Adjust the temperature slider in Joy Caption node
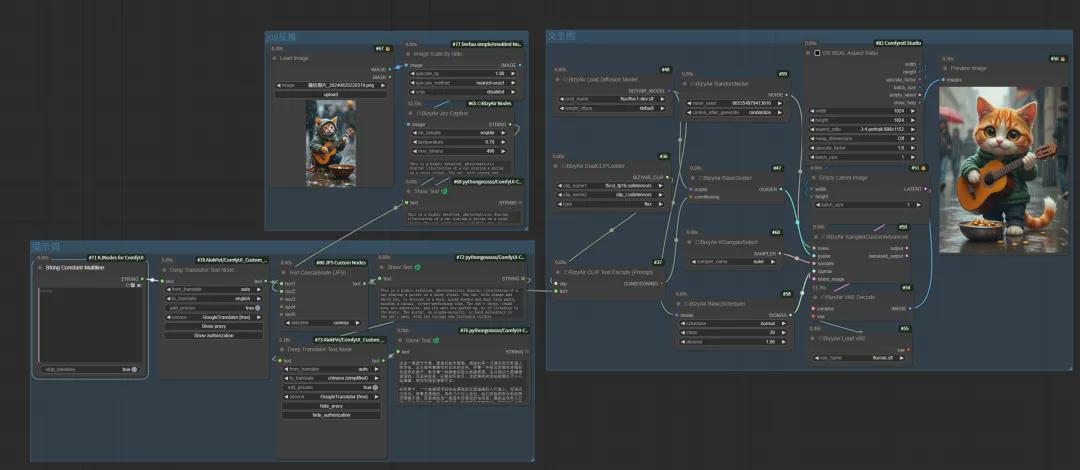Screen dimensions: 1080x470 point(461,142)
